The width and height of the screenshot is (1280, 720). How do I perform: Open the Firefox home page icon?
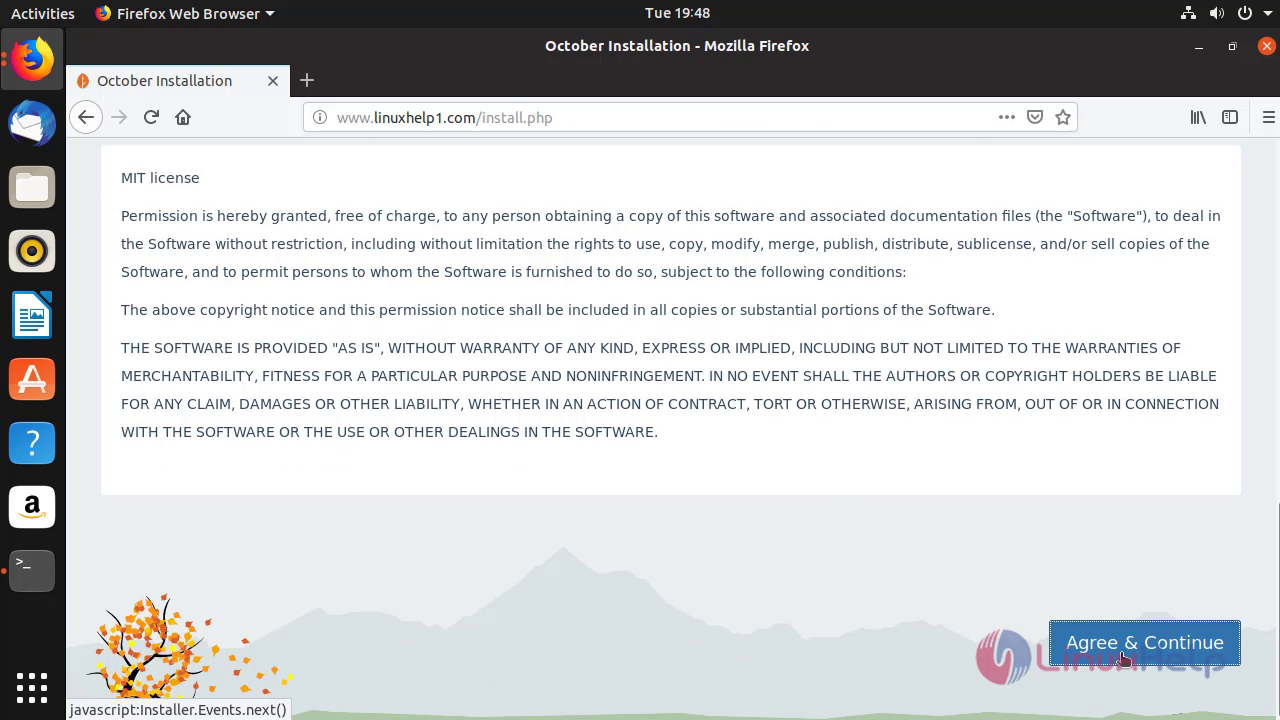pyautogui.click(x=183, y=117)
